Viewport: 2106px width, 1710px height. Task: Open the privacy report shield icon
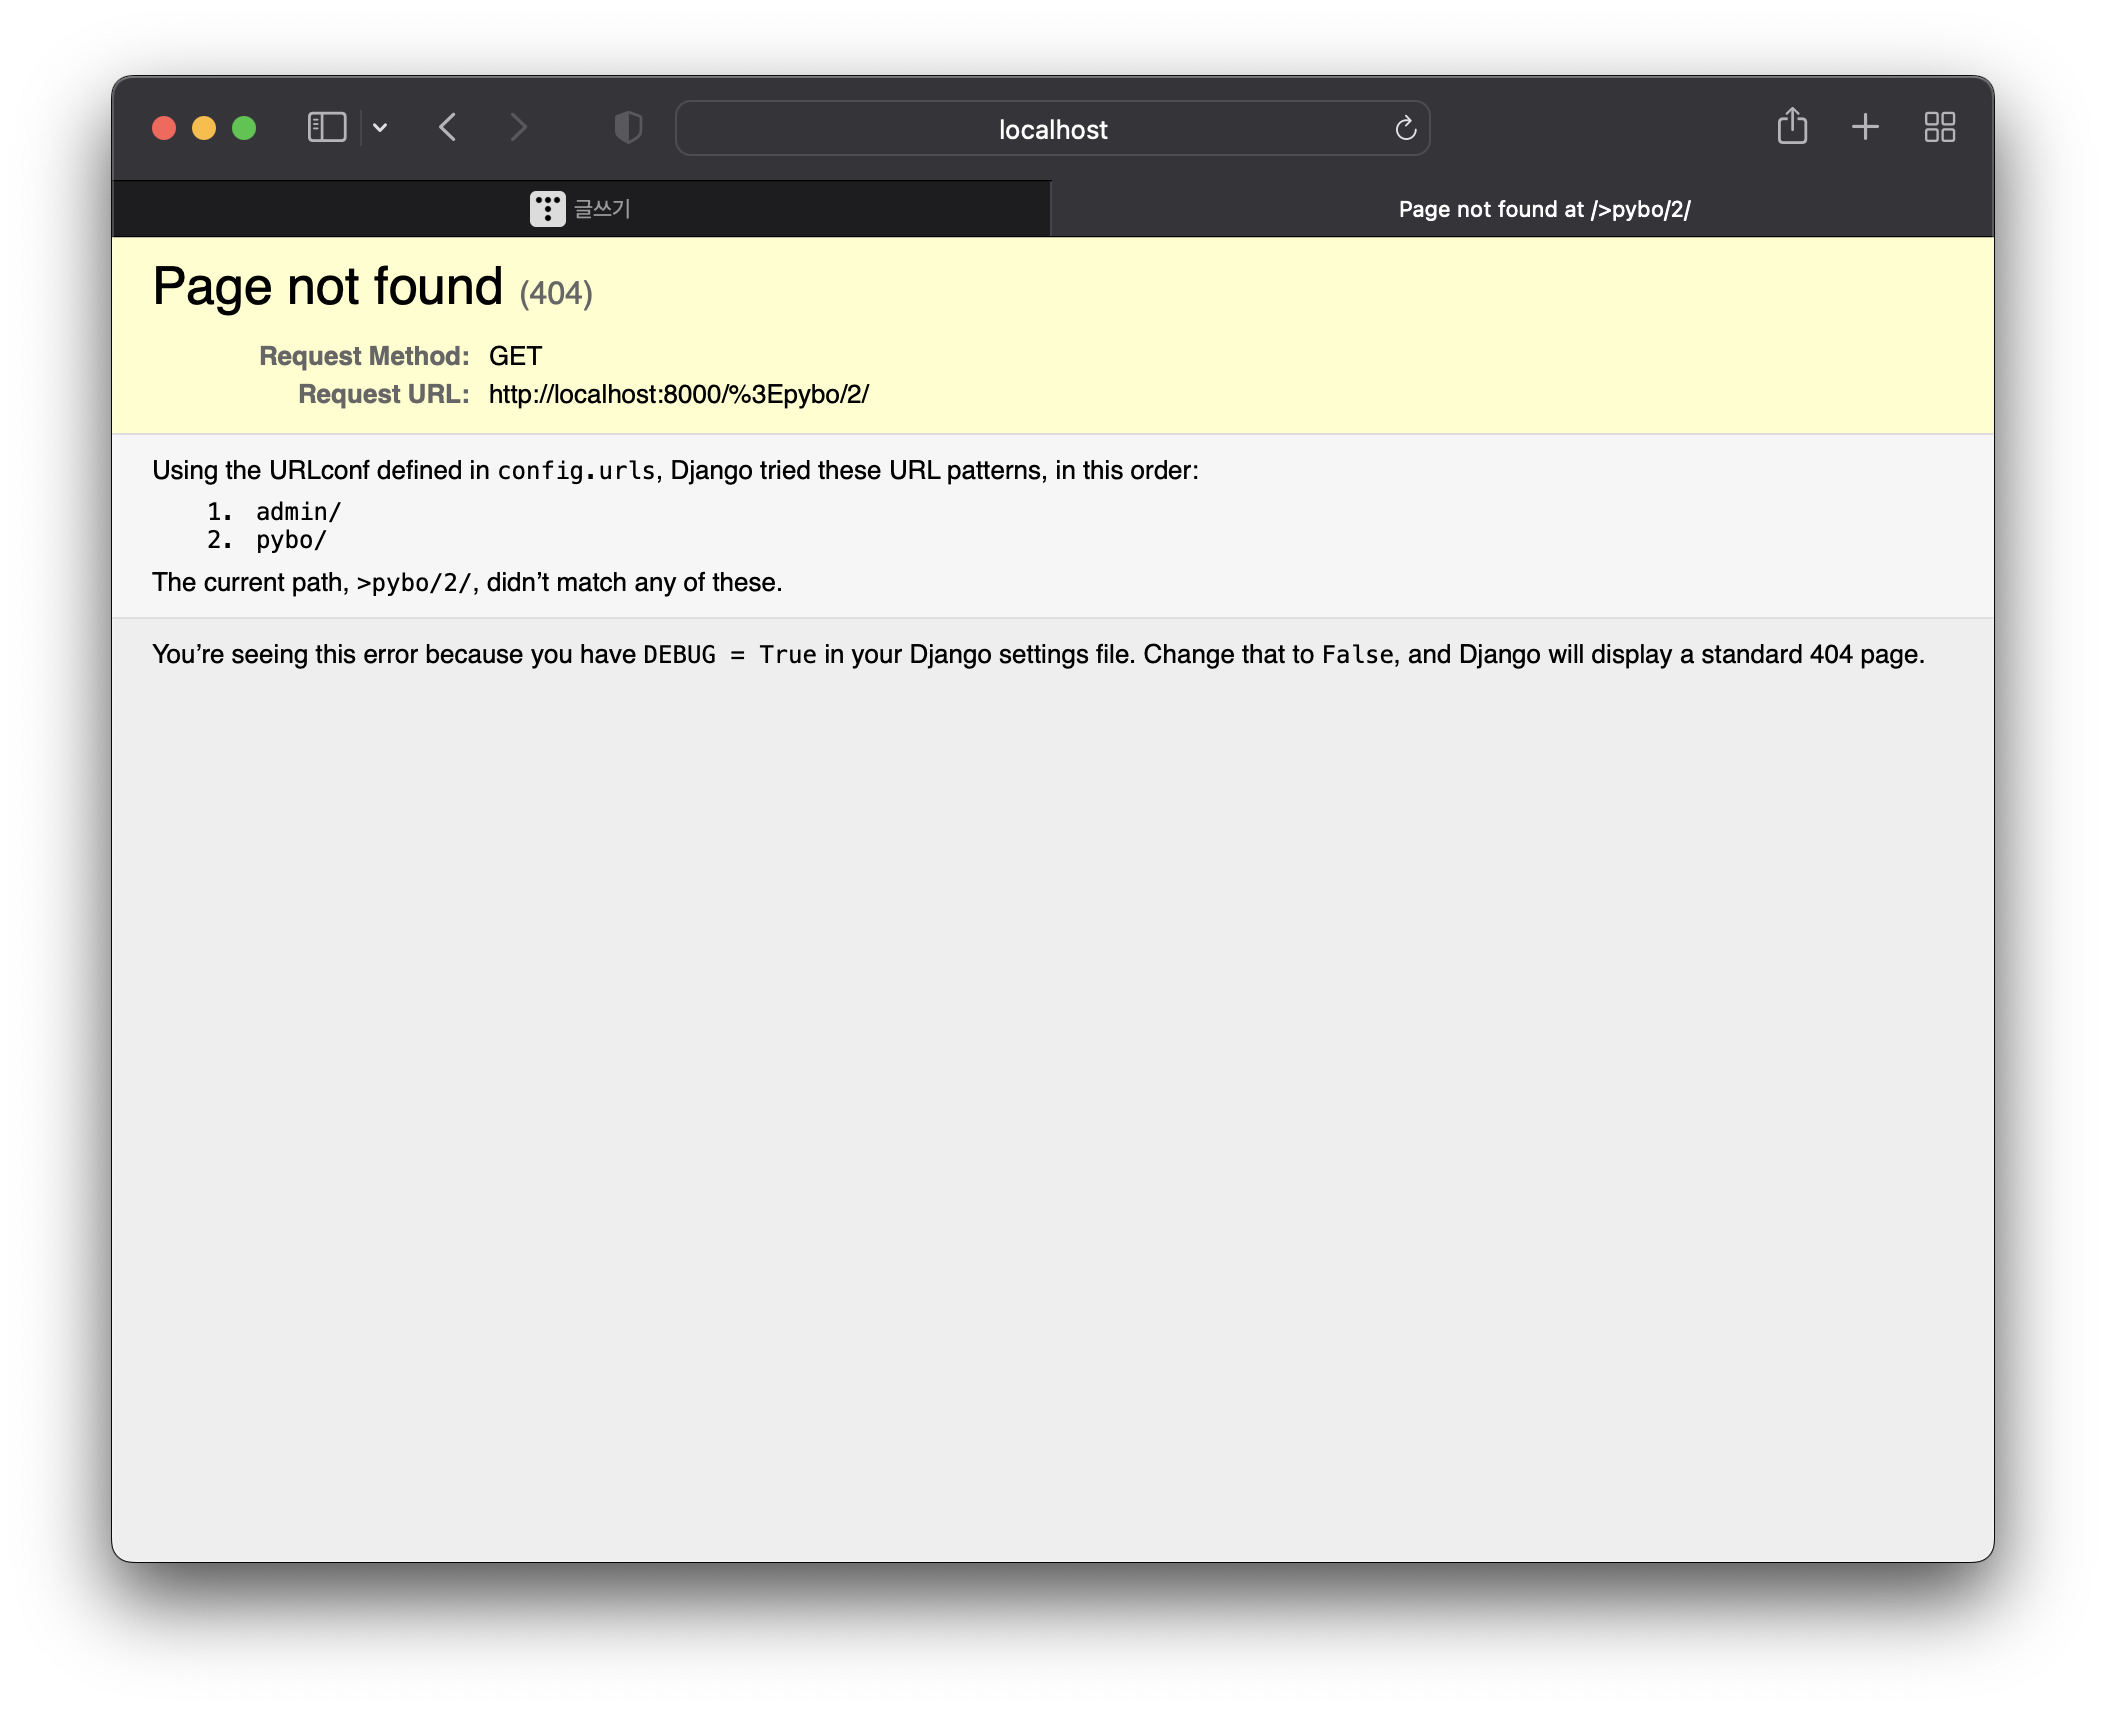(627, 128)
